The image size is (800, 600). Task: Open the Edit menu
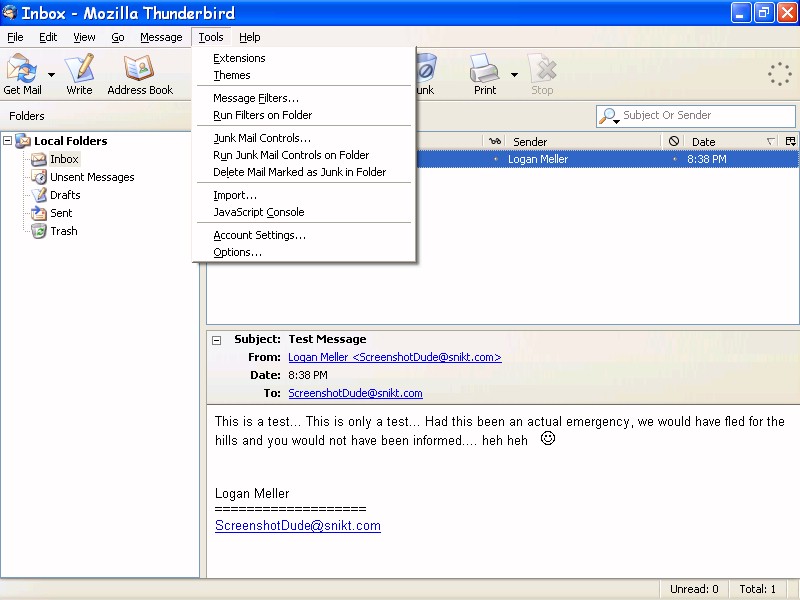click(x=48, y=37)
